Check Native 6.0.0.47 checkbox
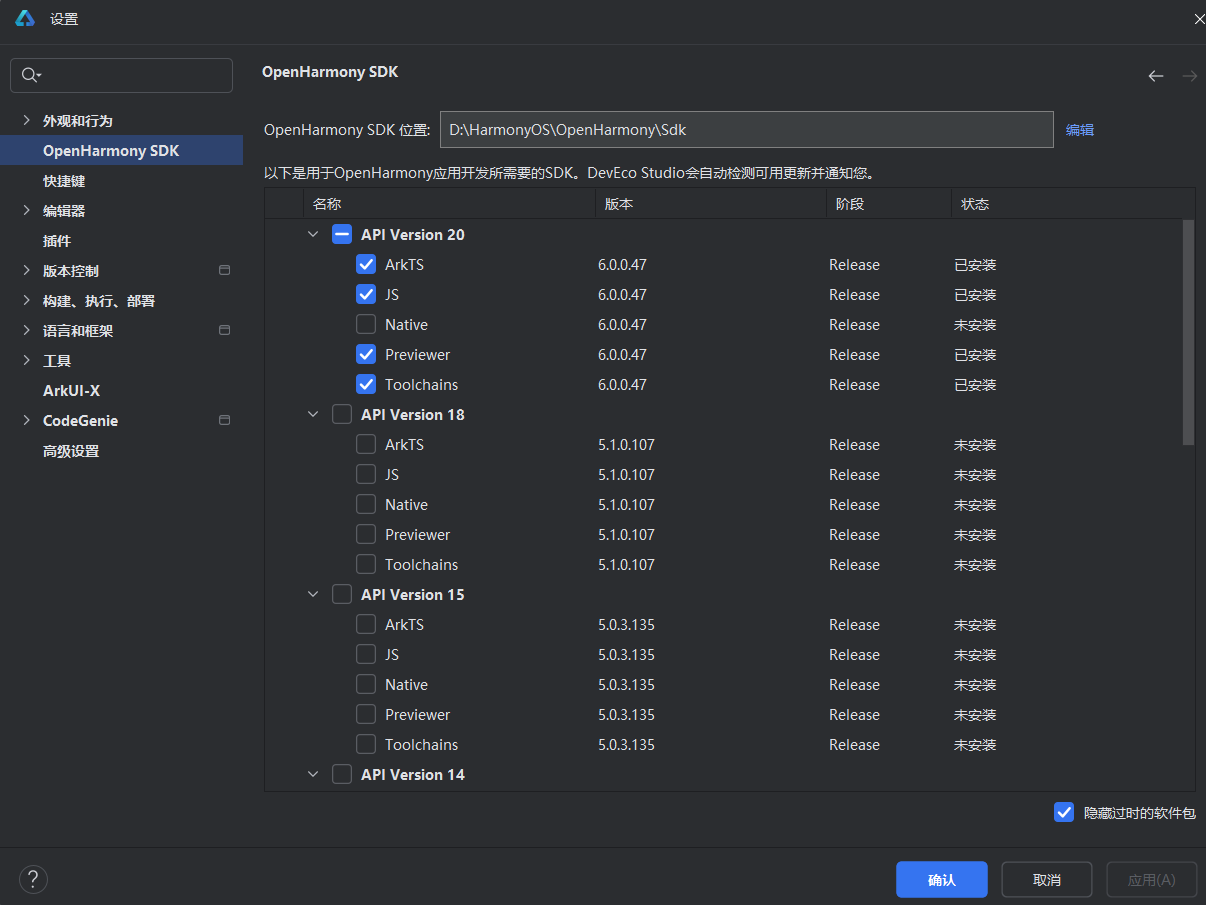This screenshot has height=905, width=1206. click(366, 324)
